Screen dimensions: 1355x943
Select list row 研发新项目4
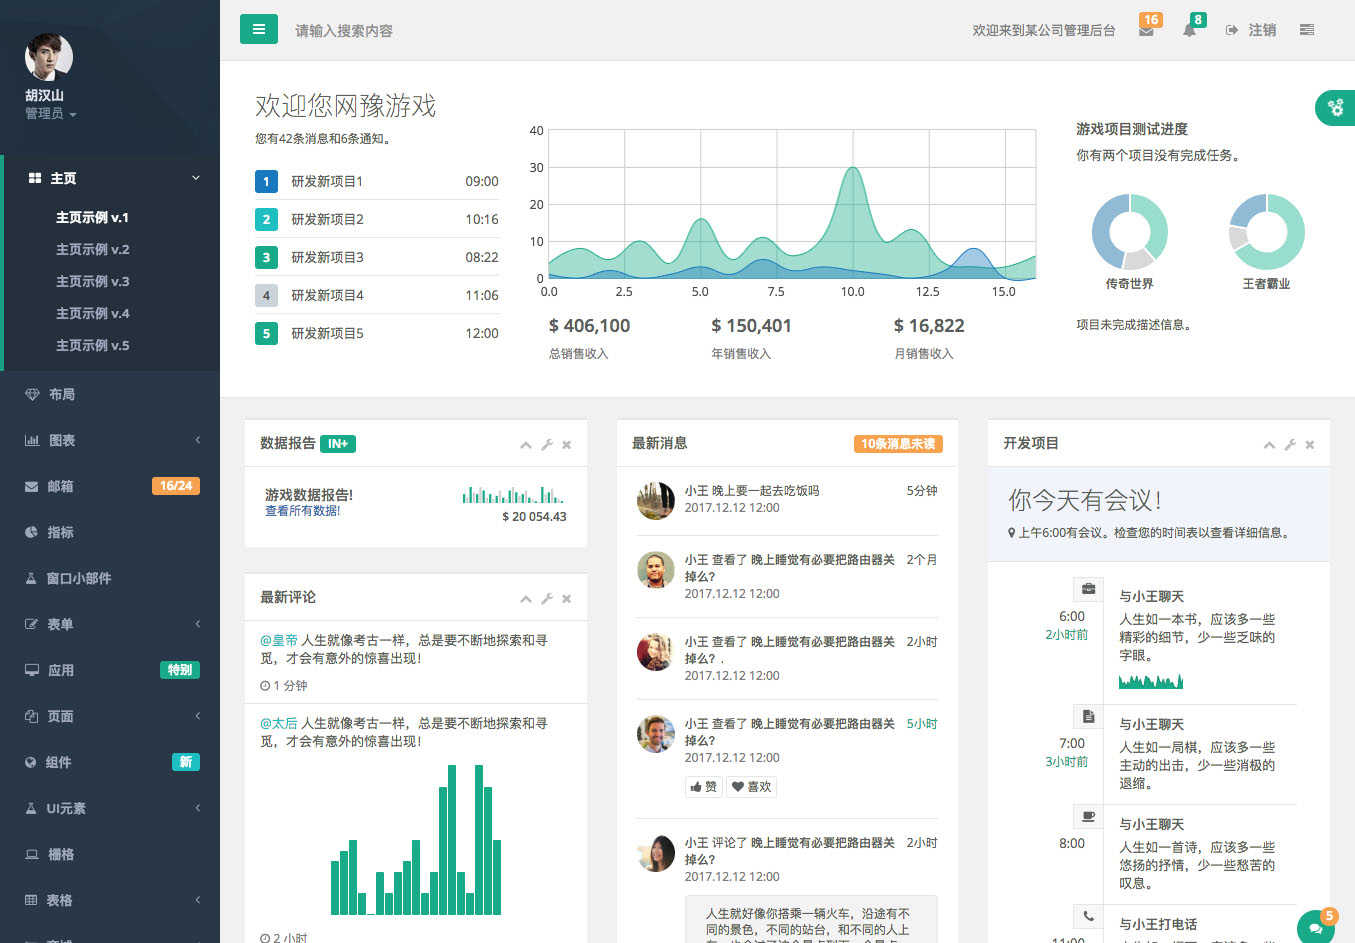point(377,295)
